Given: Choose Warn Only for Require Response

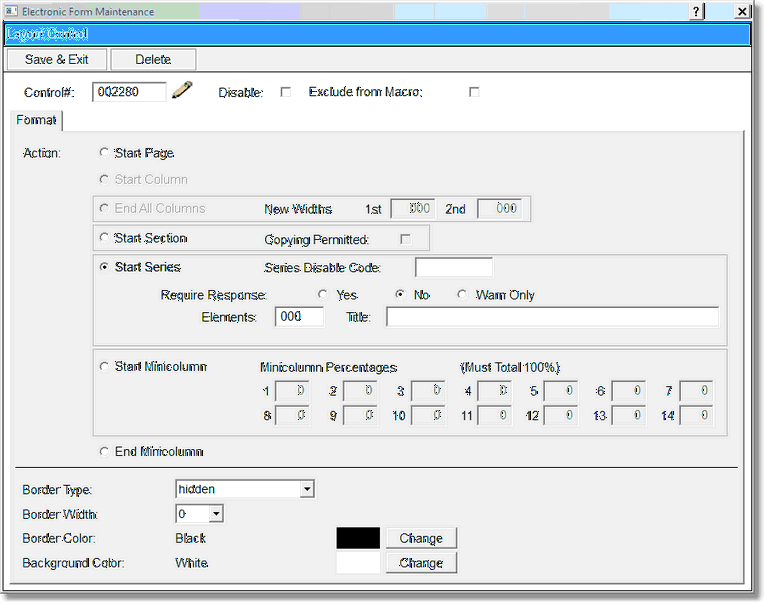Looking at the screenshot, I should click(462, 295).
